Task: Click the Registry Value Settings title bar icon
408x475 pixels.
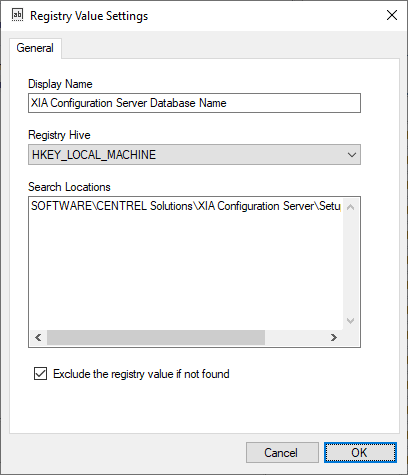Action: 17,15
